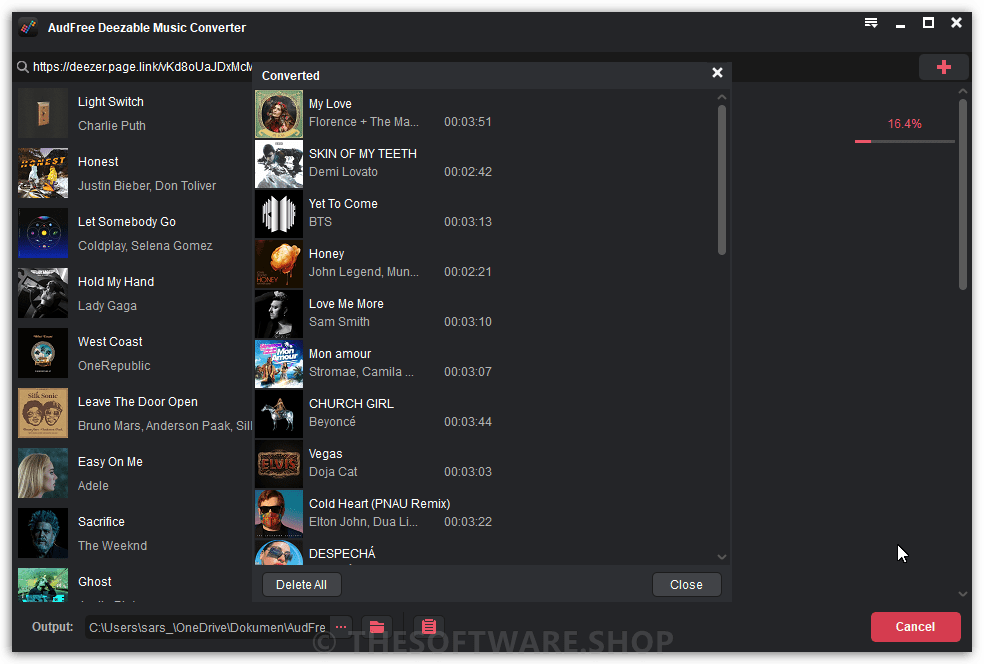Click the Deezer URL input field
This screenshot has width=984, height=664.
click(x=142, y=67)
